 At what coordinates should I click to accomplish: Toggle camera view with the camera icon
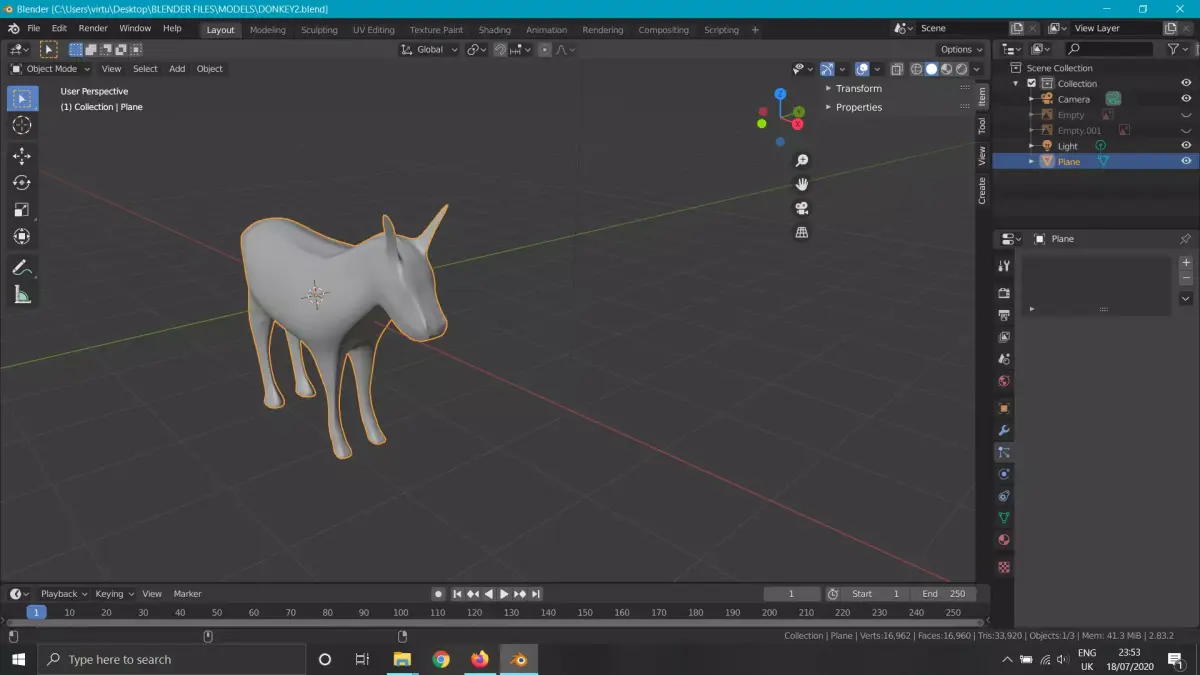click(x=802, y=208)
